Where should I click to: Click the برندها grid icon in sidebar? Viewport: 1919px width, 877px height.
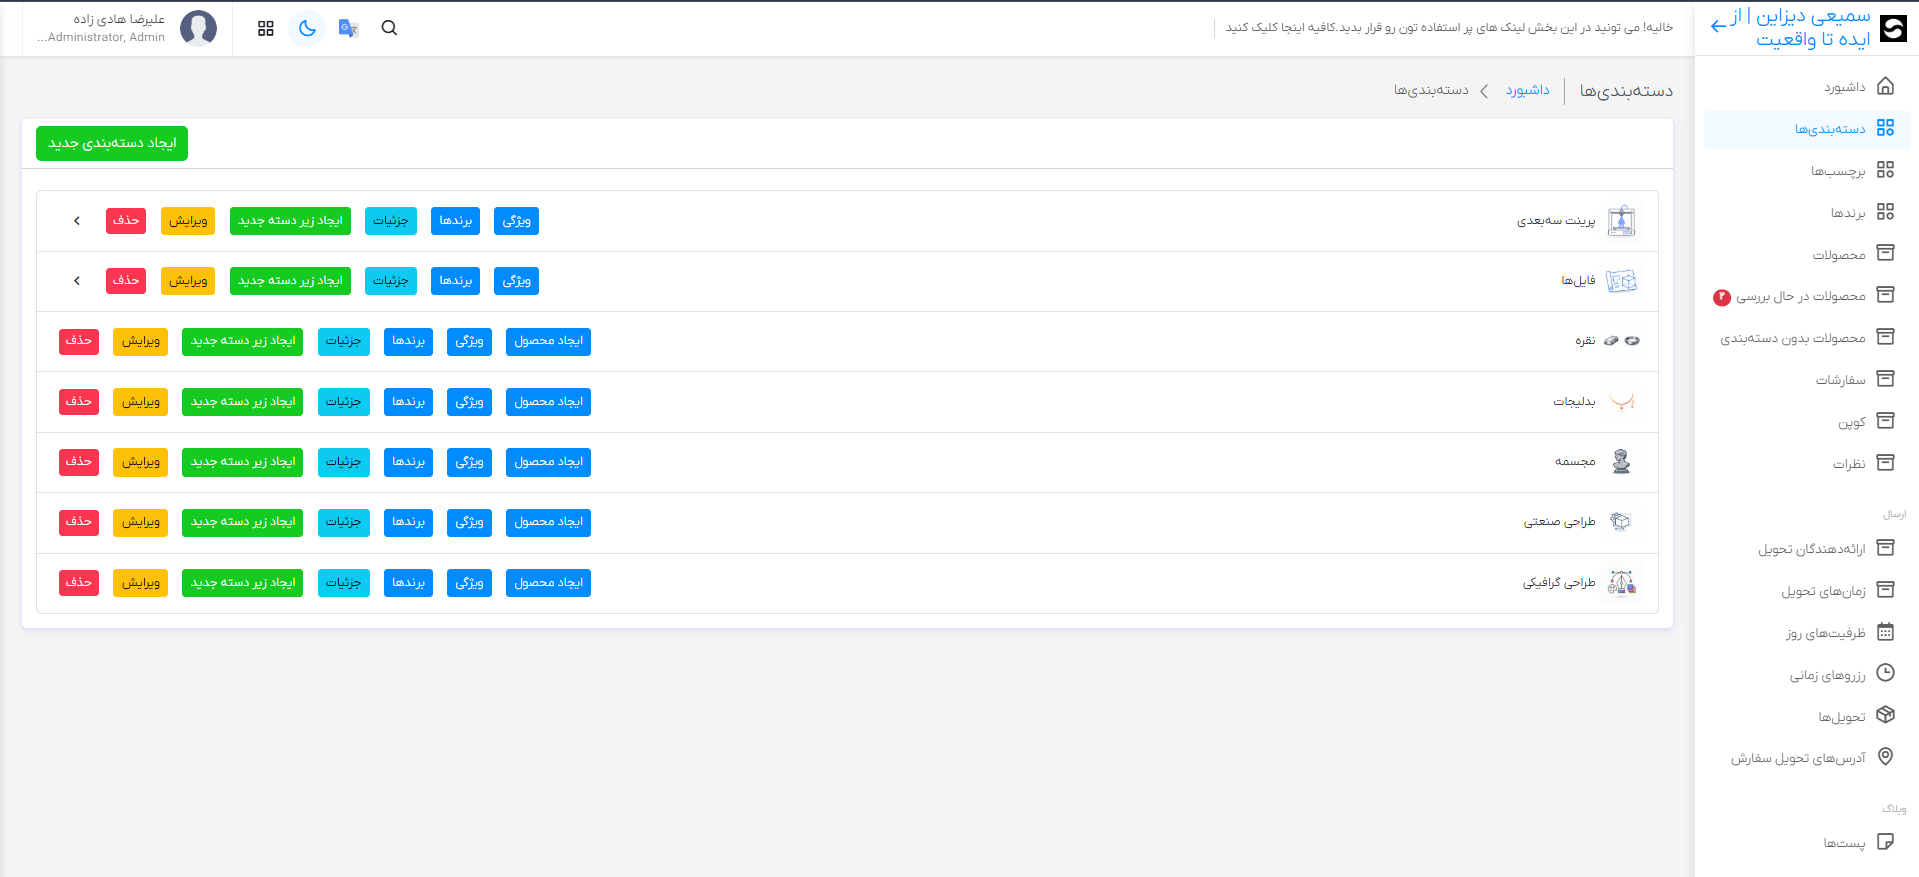point(1885,212)
